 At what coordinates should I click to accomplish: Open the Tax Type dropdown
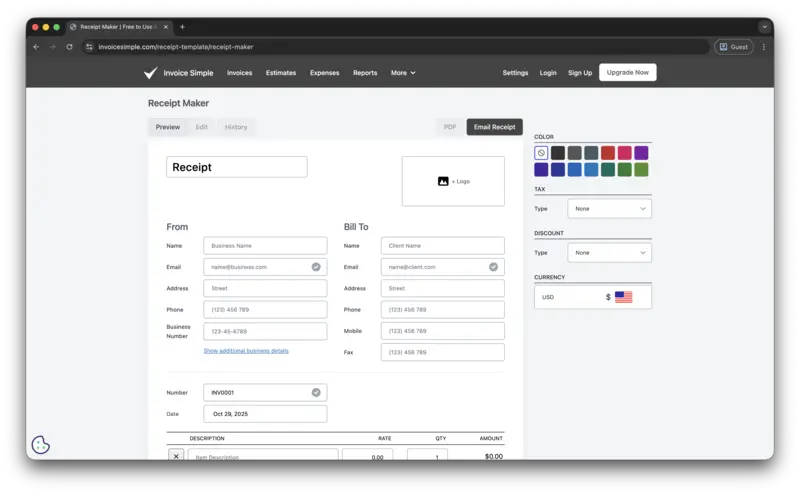[x=609, y=209]
